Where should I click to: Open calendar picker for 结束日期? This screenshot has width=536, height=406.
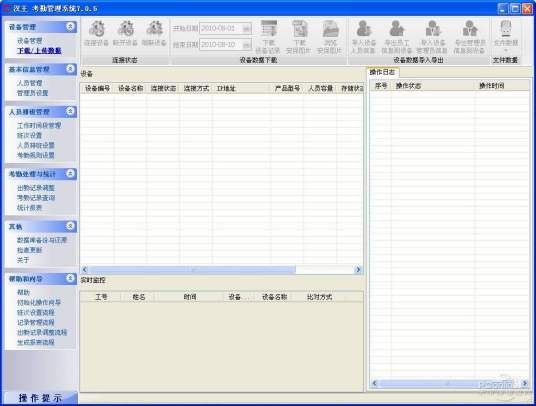click(247, 44)
